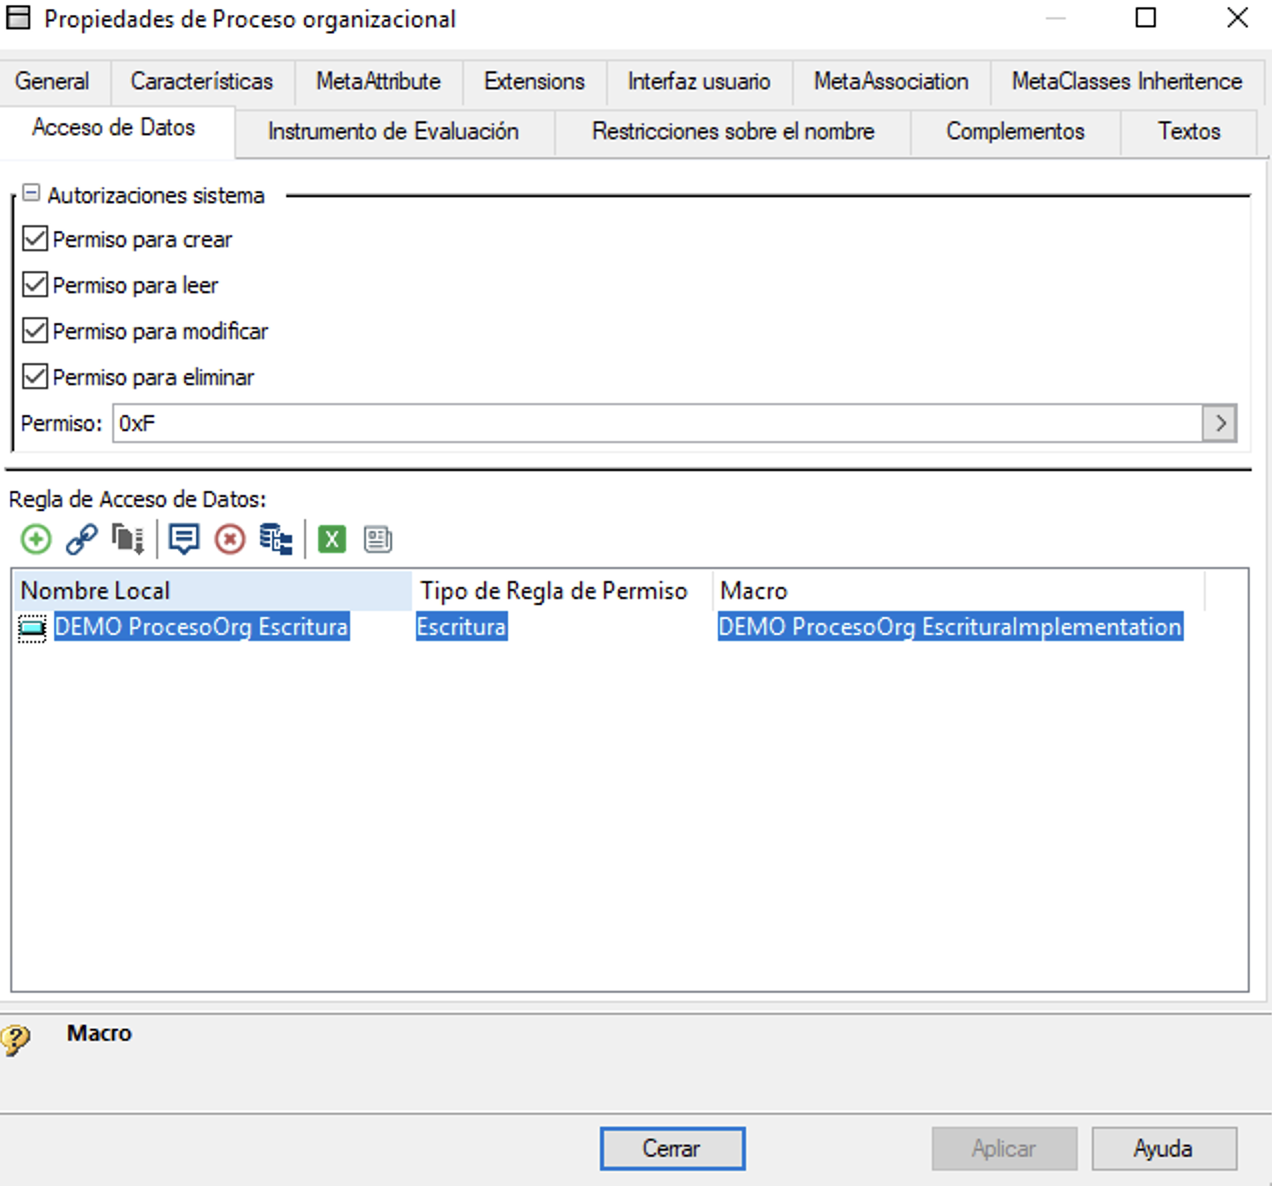This screenshot has height=1186, width=1272.
Task: Uncheck the 'Permiso para leer' checkbox
Action: [x=35, y=285]
